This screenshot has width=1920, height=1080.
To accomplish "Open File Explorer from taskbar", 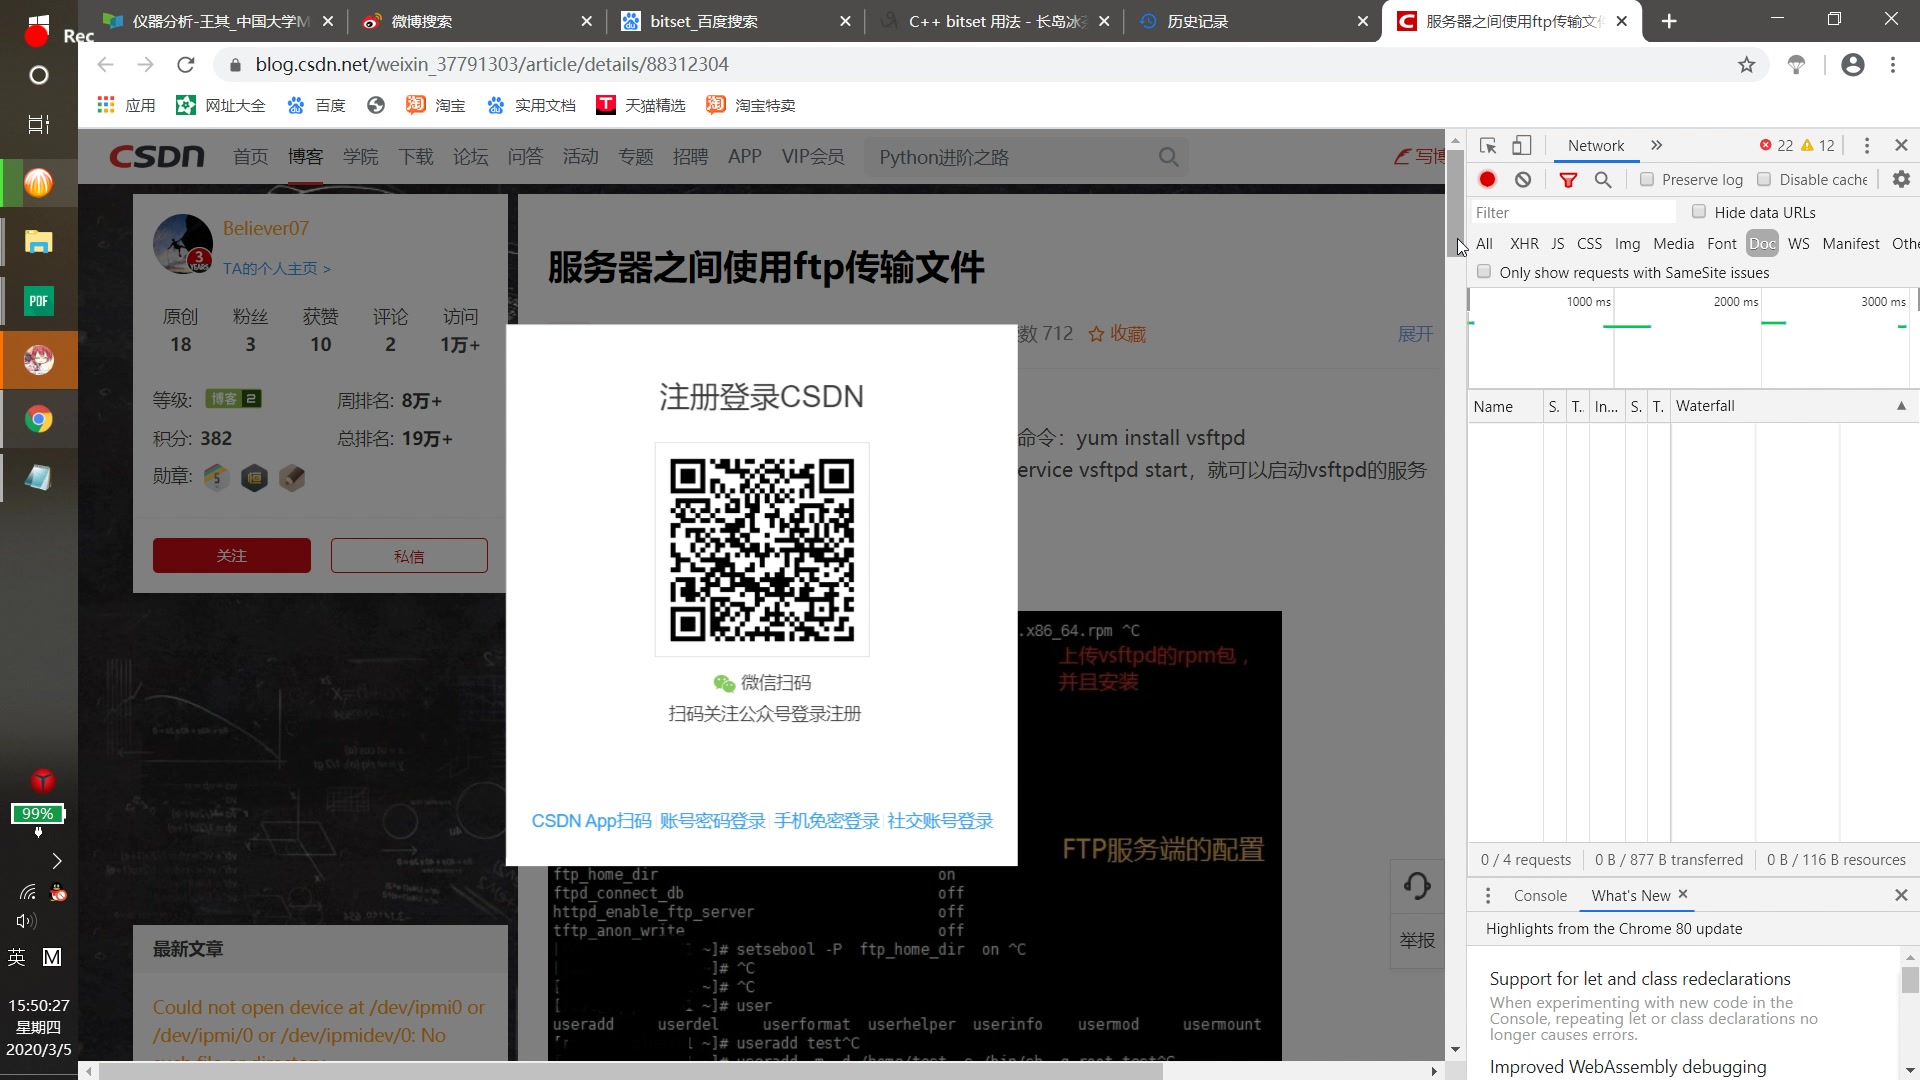I will [x=39, y=242].
